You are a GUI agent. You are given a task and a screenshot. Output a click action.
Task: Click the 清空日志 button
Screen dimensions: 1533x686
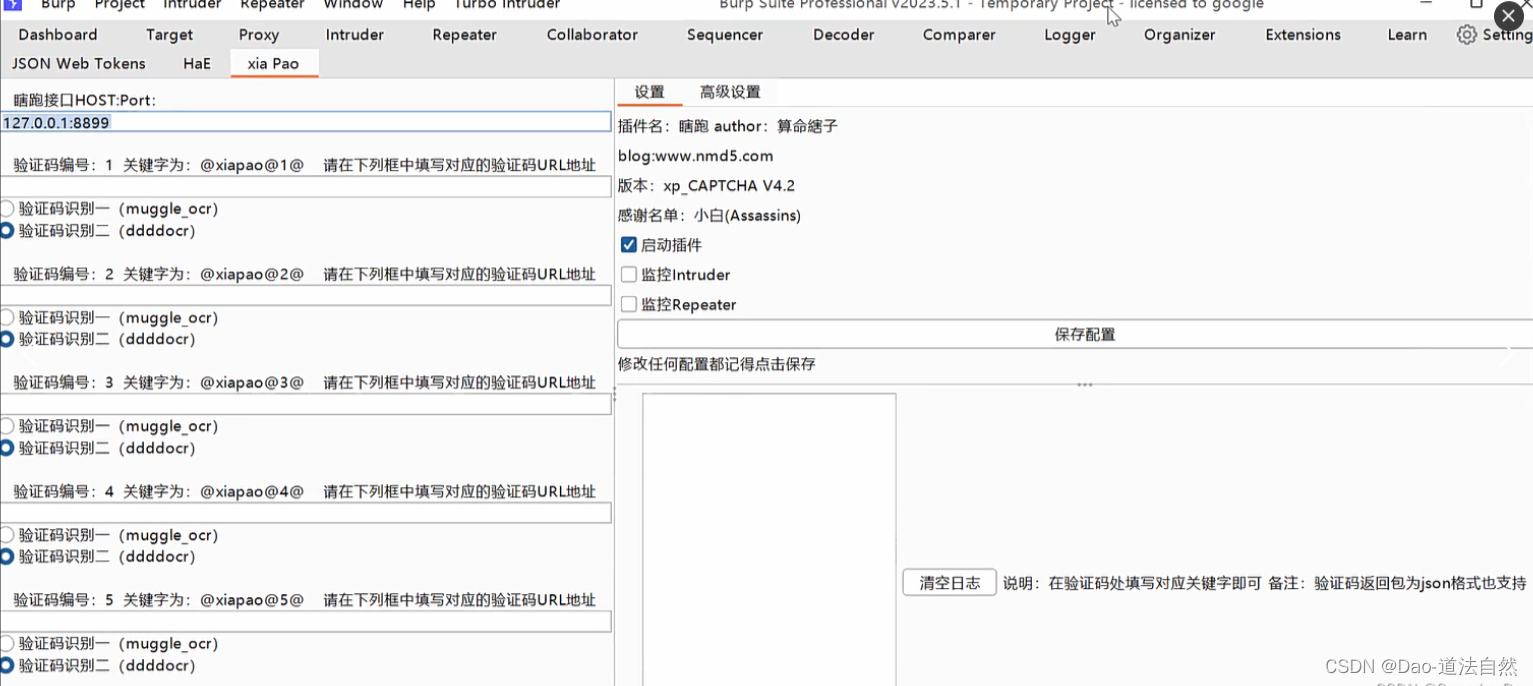click(949, 583)
